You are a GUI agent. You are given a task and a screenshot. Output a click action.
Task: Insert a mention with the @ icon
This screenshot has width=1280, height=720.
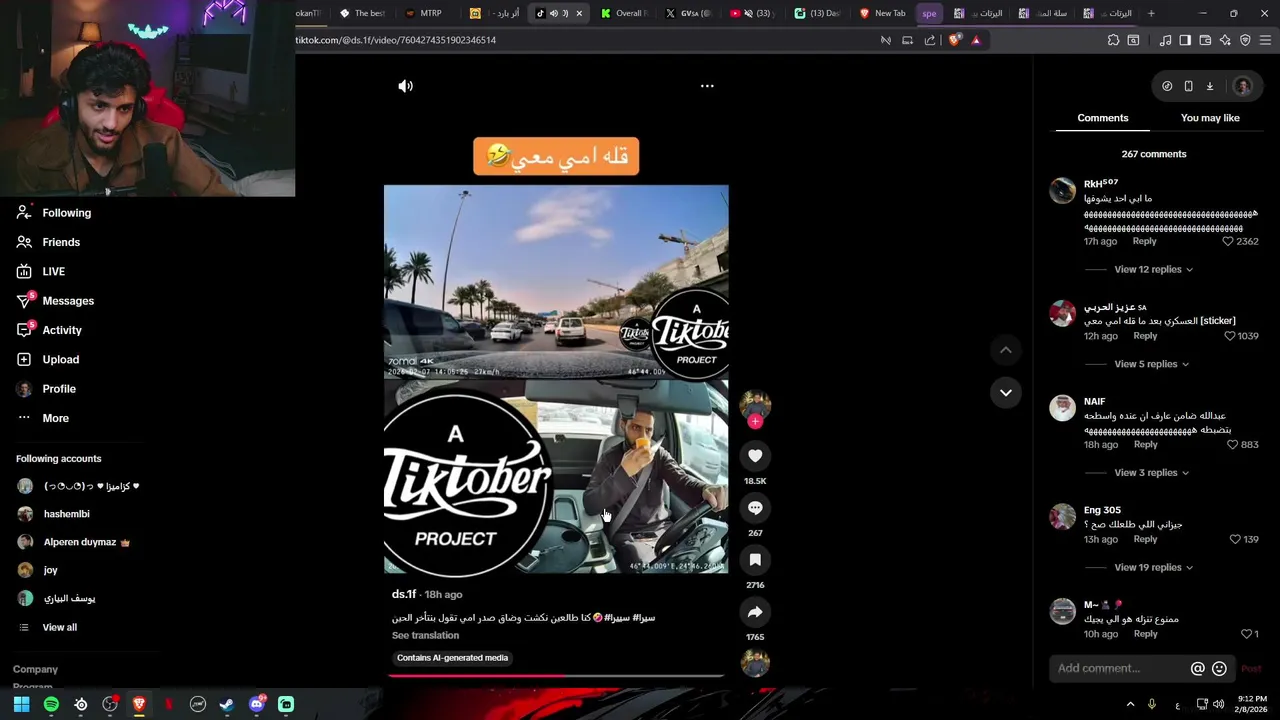pos(1197,668)
